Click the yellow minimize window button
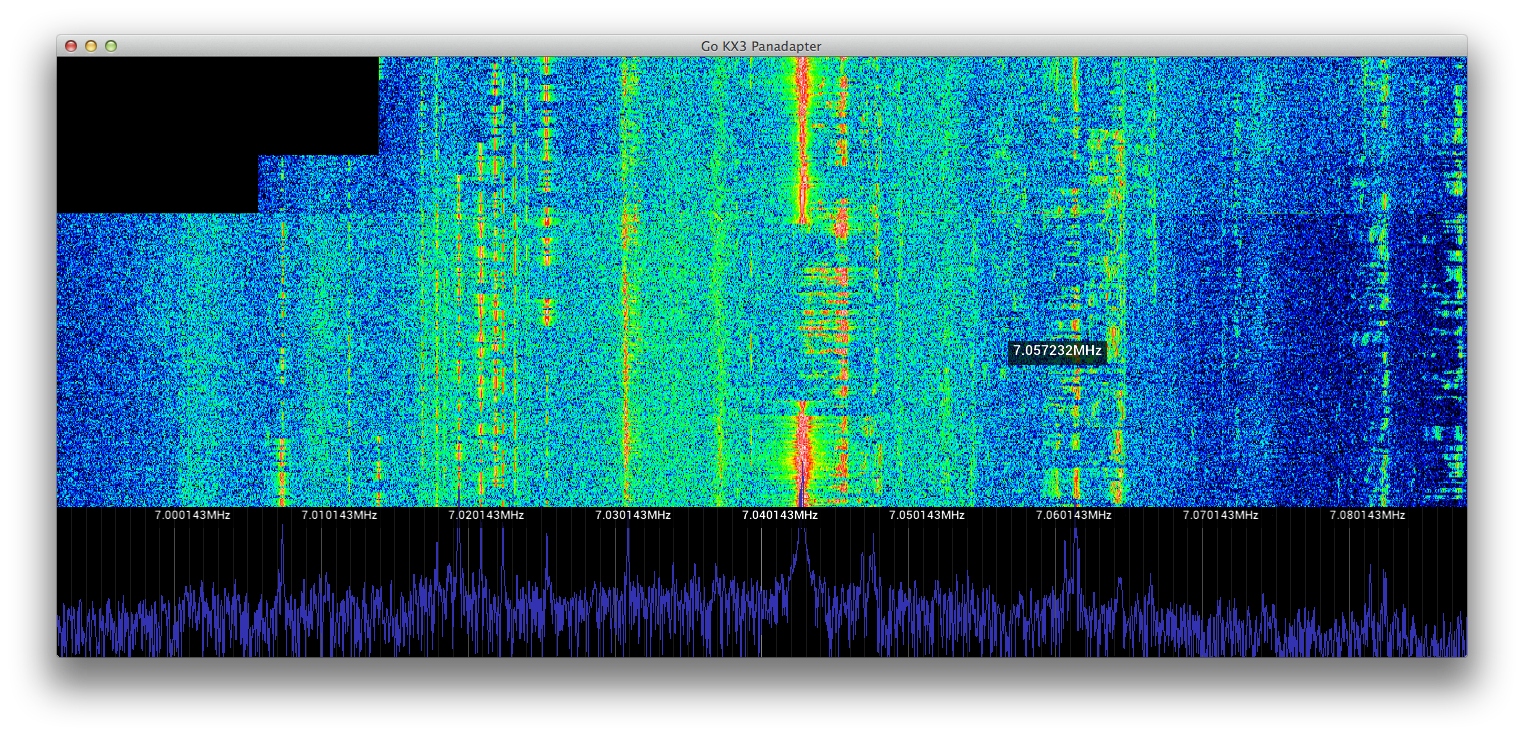The height and width of the screenshot is (736, 1524). (x=91, y=46)
